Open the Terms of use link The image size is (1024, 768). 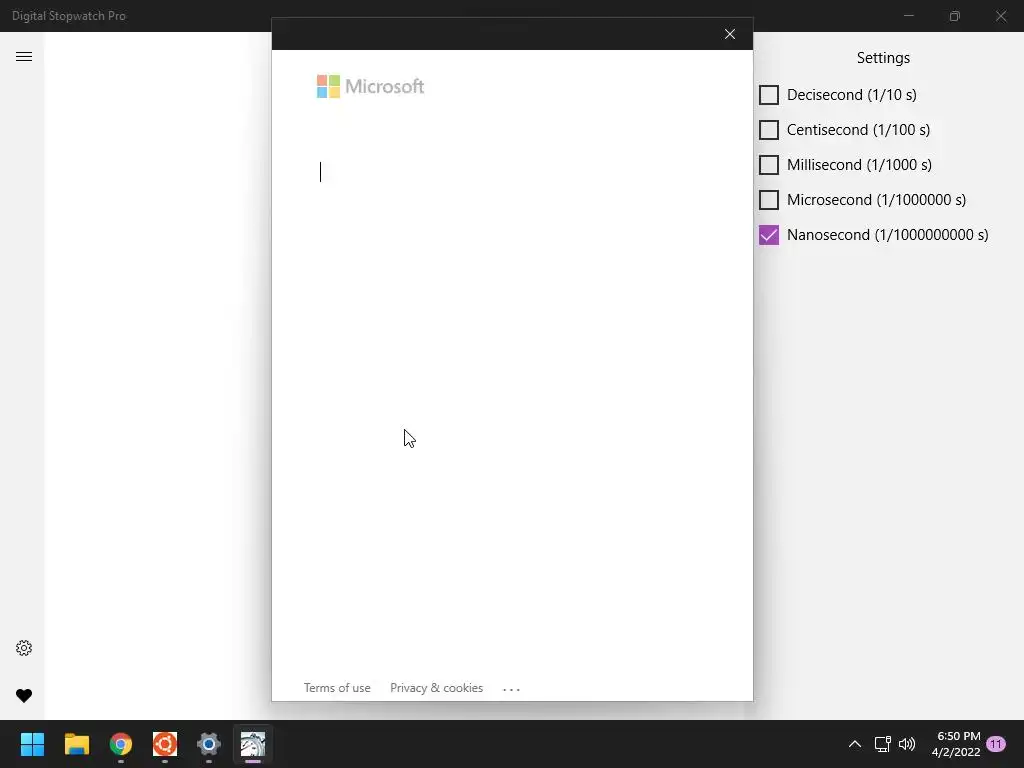pos(337,688)
